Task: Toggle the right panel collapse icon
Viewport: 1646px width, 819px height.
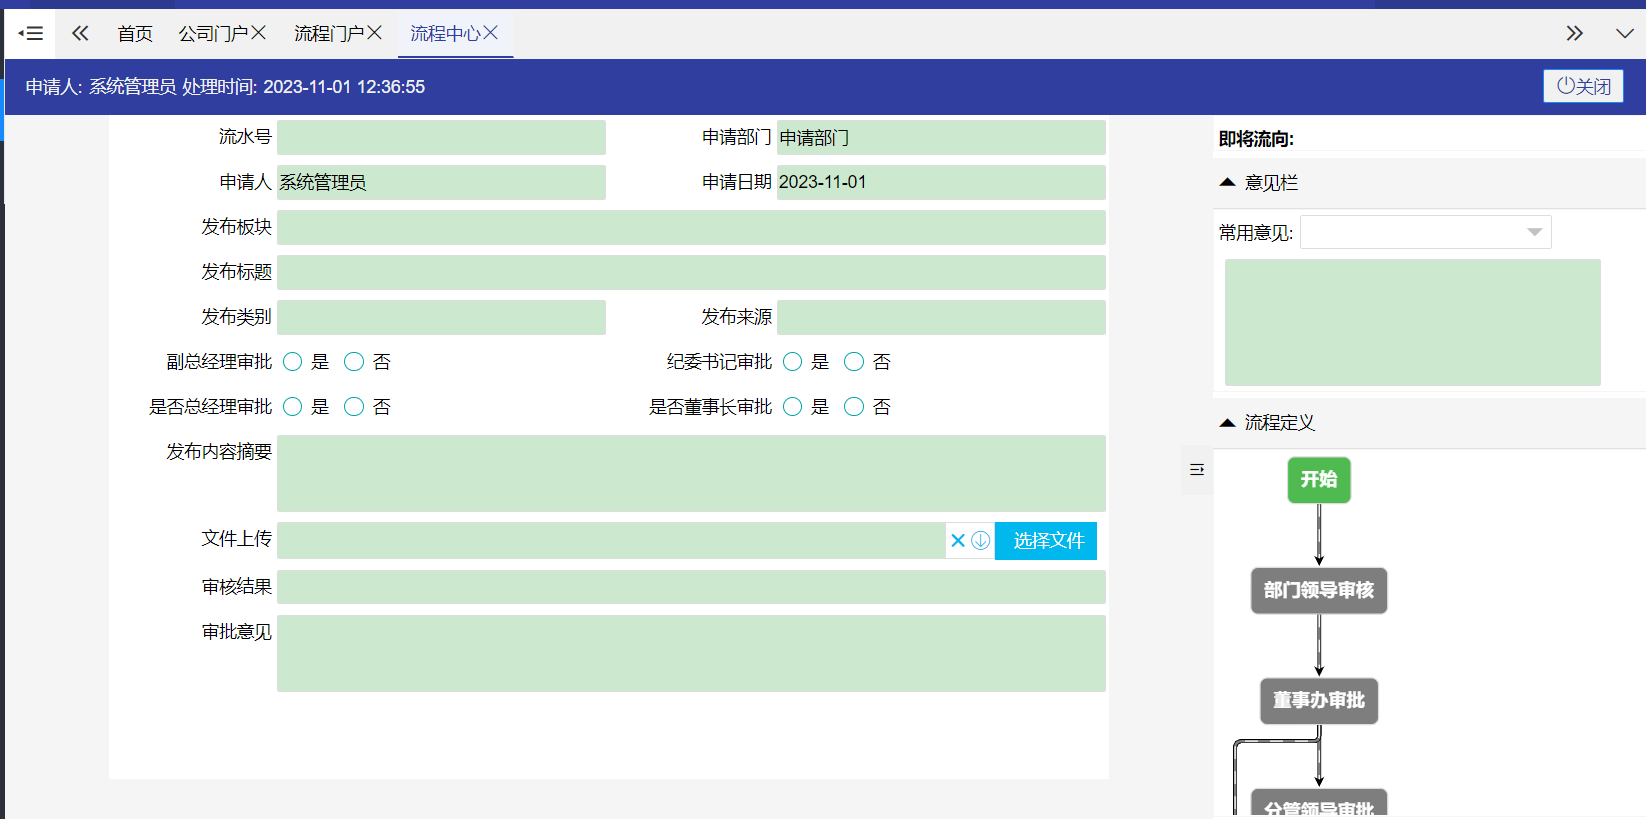Action: 1197,469
